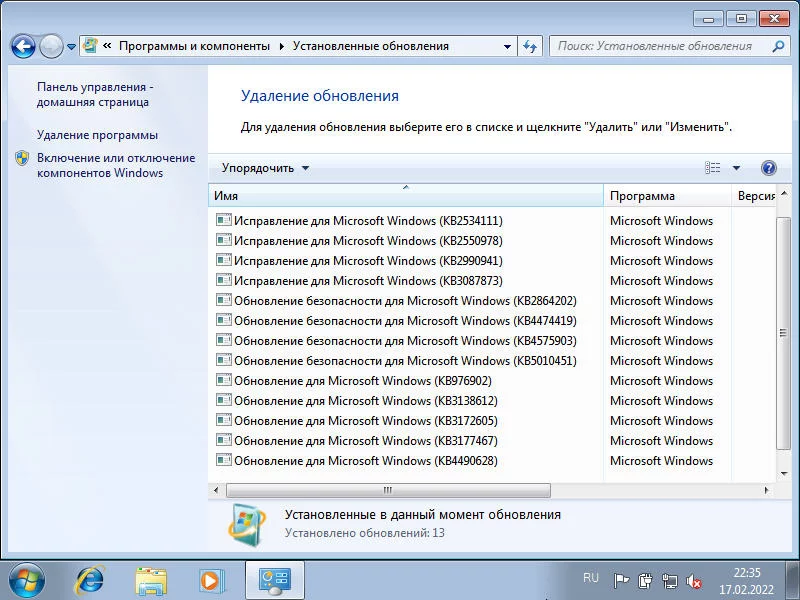Open the recent pages dropdown next to Forward

point(71,47)
